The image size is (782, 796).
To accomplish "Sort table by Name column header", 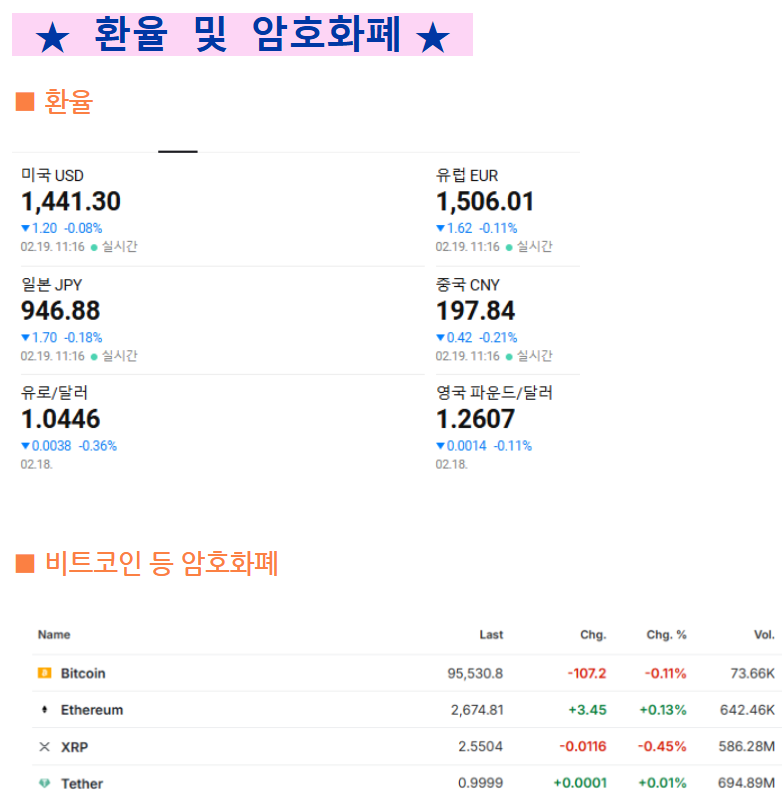I will (x=54, y=635).
